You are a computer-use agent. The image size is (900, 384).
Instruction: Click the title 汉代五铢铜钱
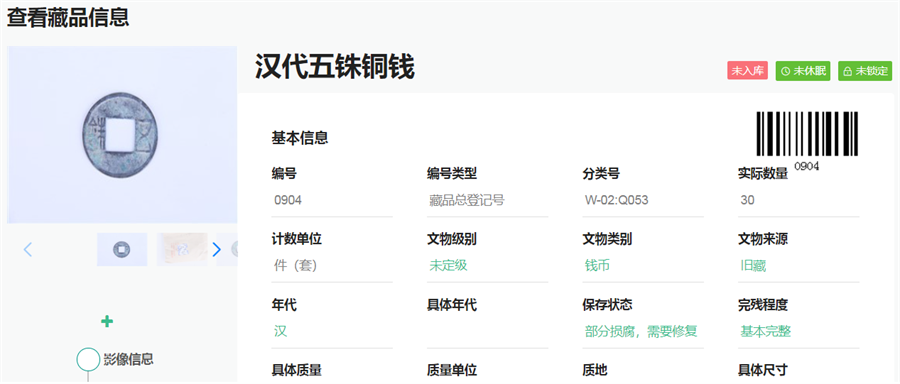pyautogui.click(x=335, y=68)
